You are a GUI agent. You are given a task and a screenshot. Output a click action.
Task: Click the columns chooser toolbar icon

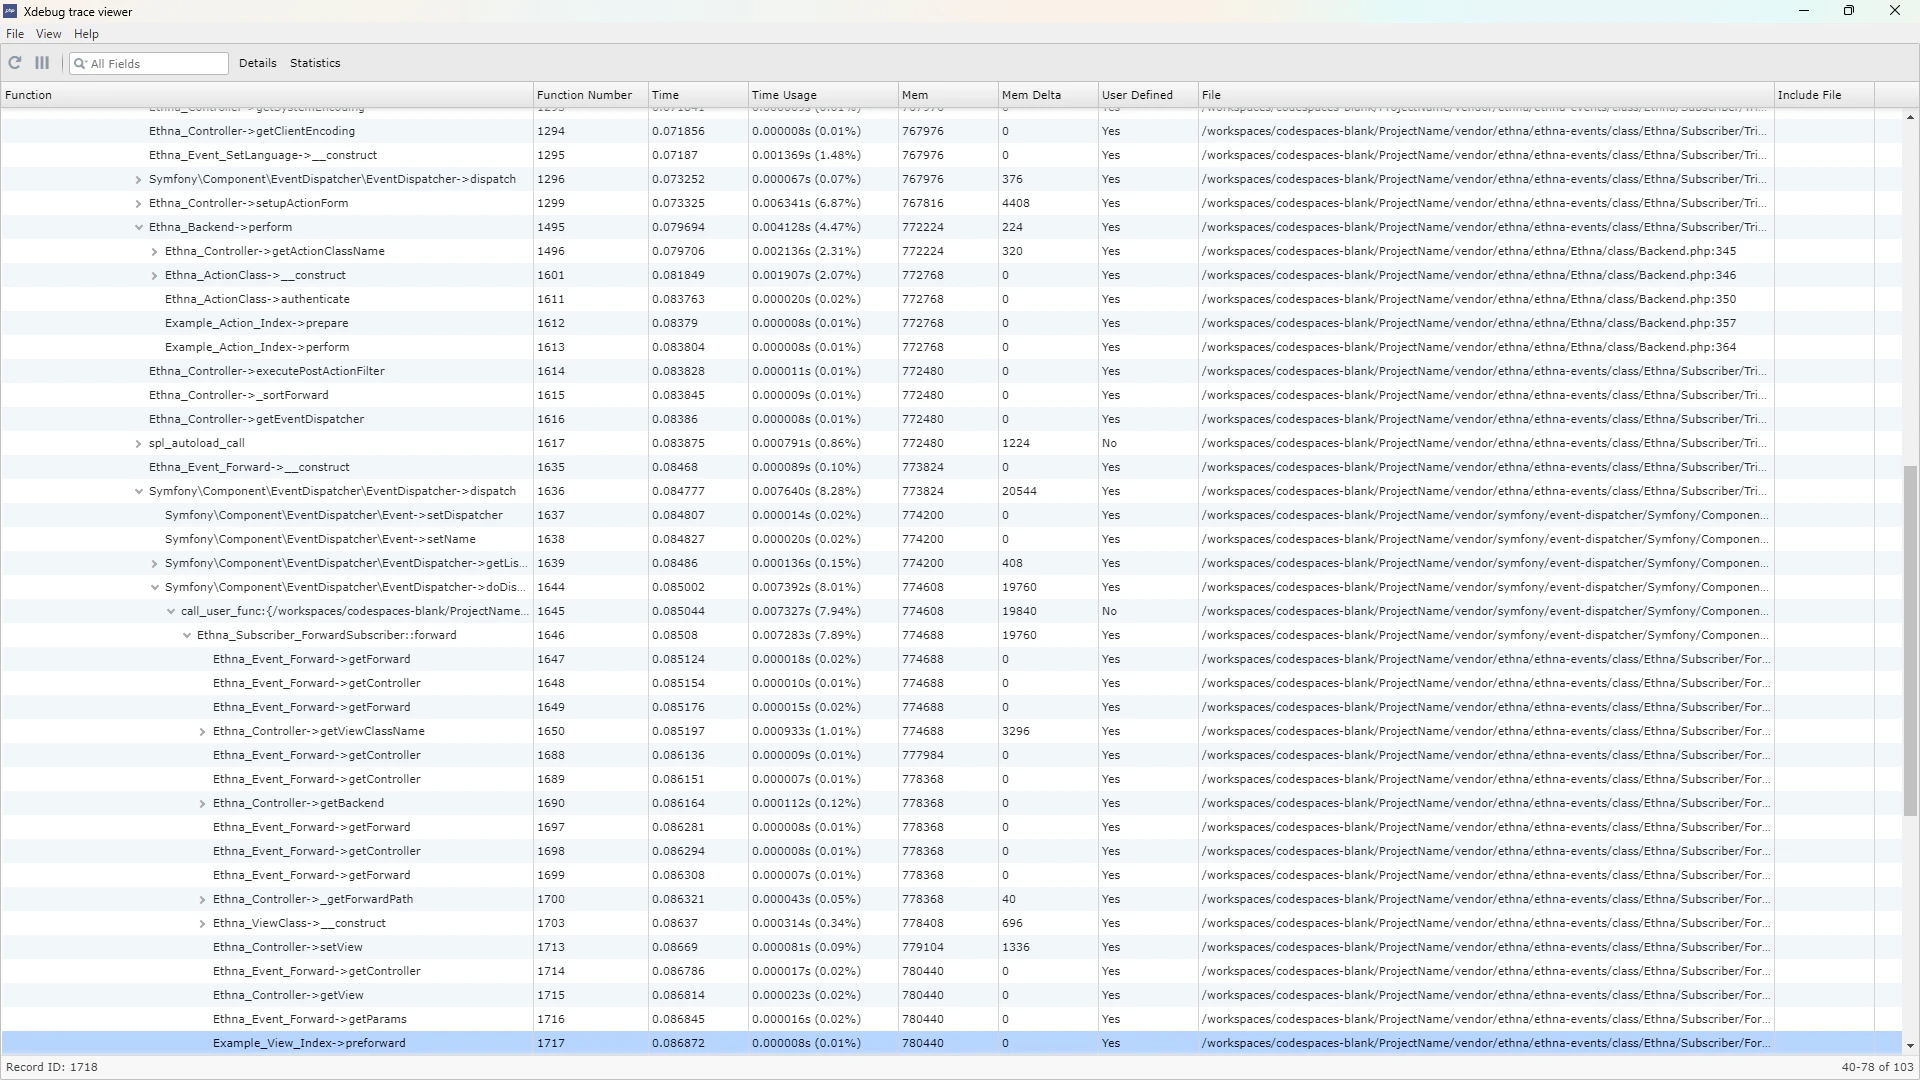pyautogui.click(x=42, y=63)
